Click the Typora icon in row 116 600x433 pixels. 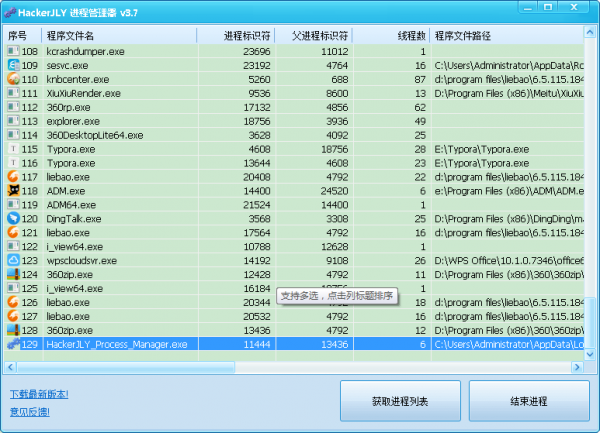click(13, 163)
